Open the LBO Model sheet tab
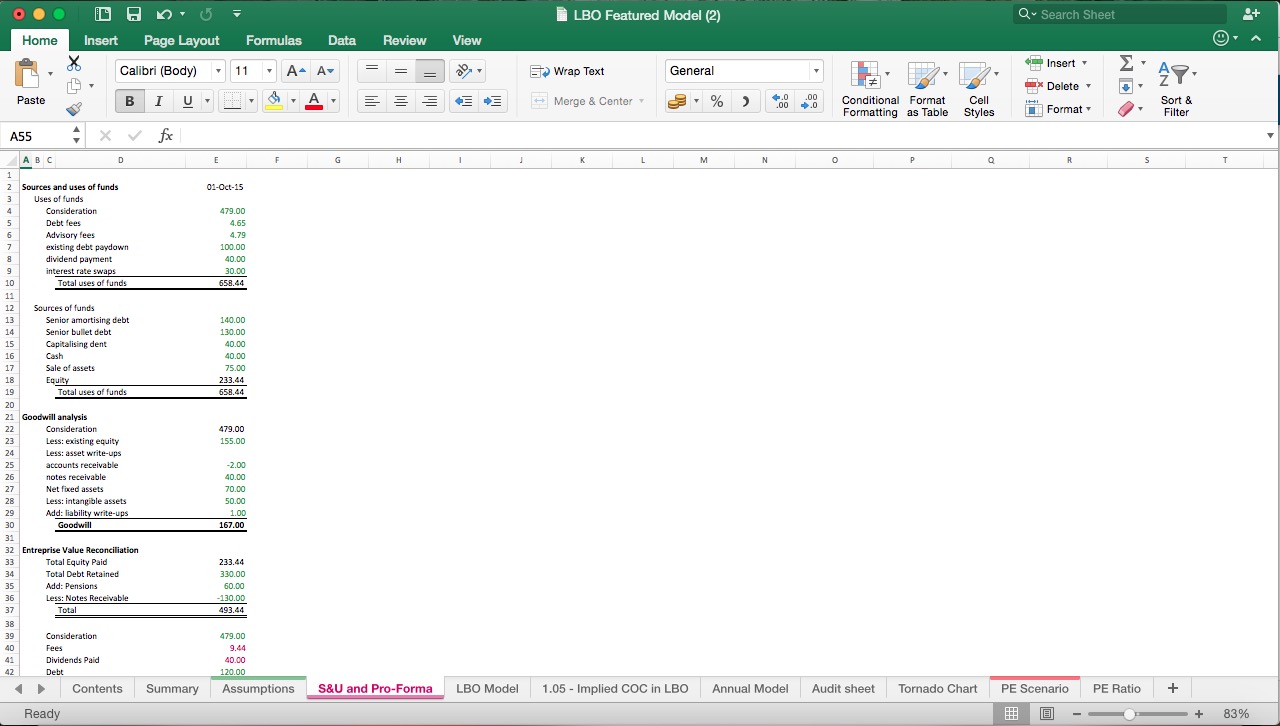The image size is (1280, 726). coord(487,688)
